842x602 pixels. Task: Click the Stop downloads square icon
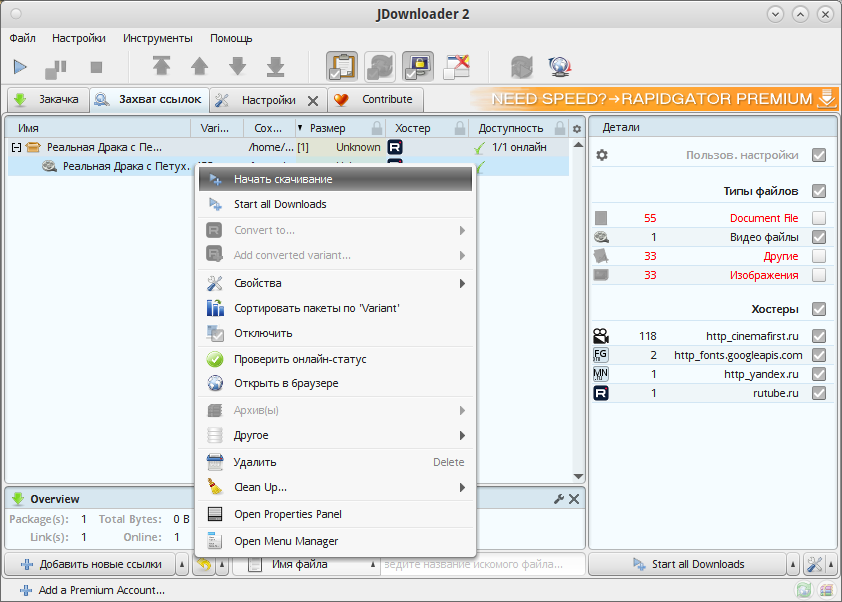(96, 67)
